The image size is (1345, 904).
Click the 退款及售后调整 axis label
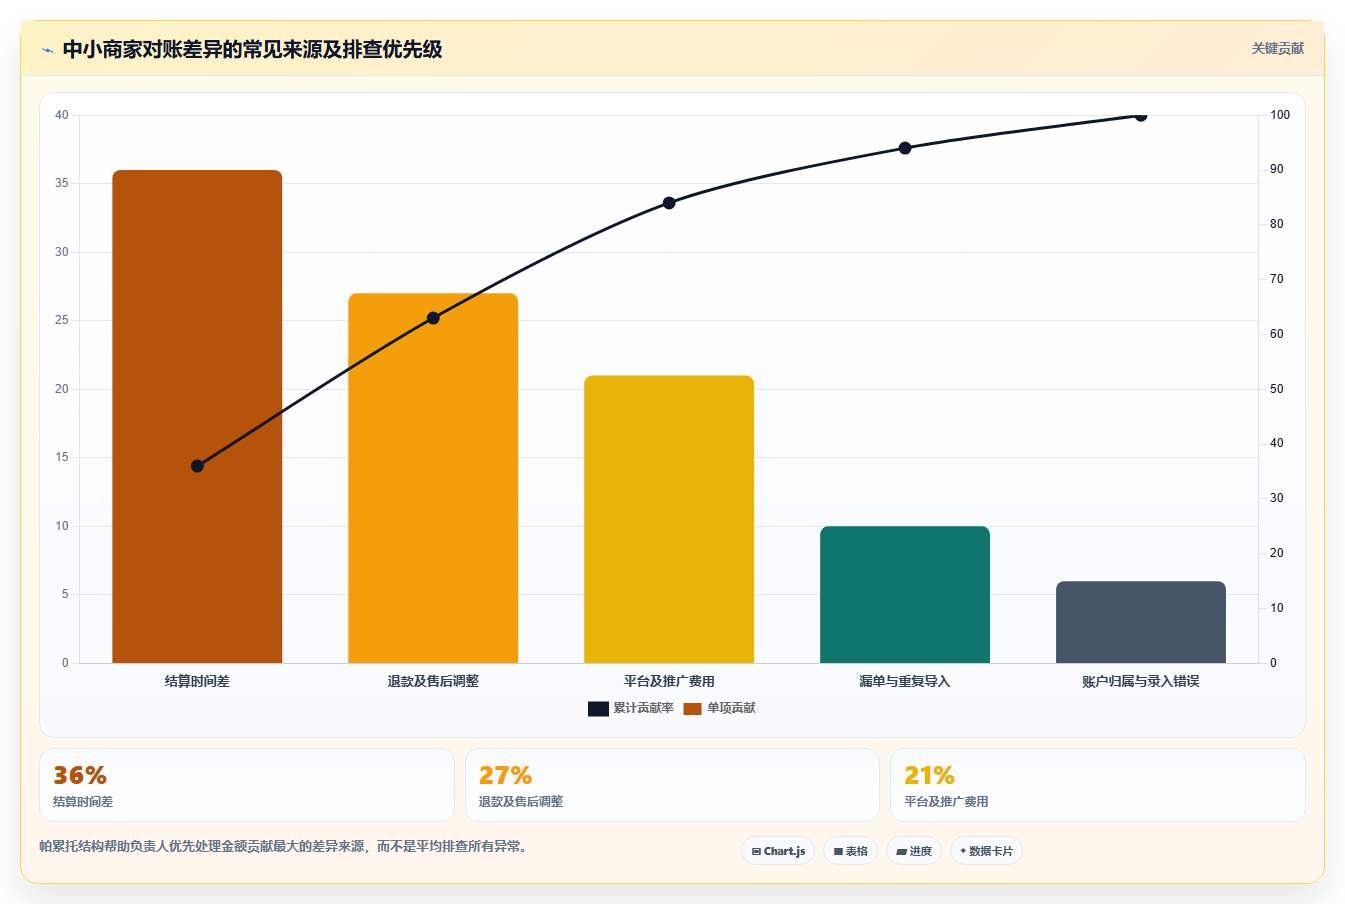(x=433, y=681)
